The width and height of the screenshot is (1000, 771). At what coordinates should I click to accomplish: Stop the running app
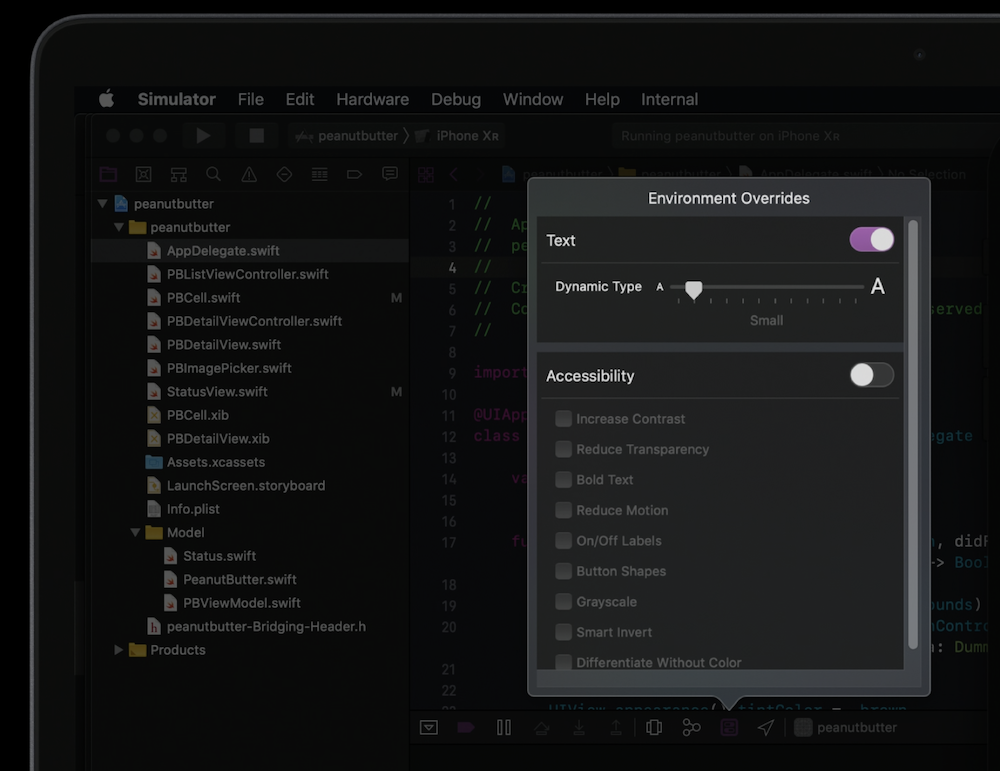coord(256,136)
